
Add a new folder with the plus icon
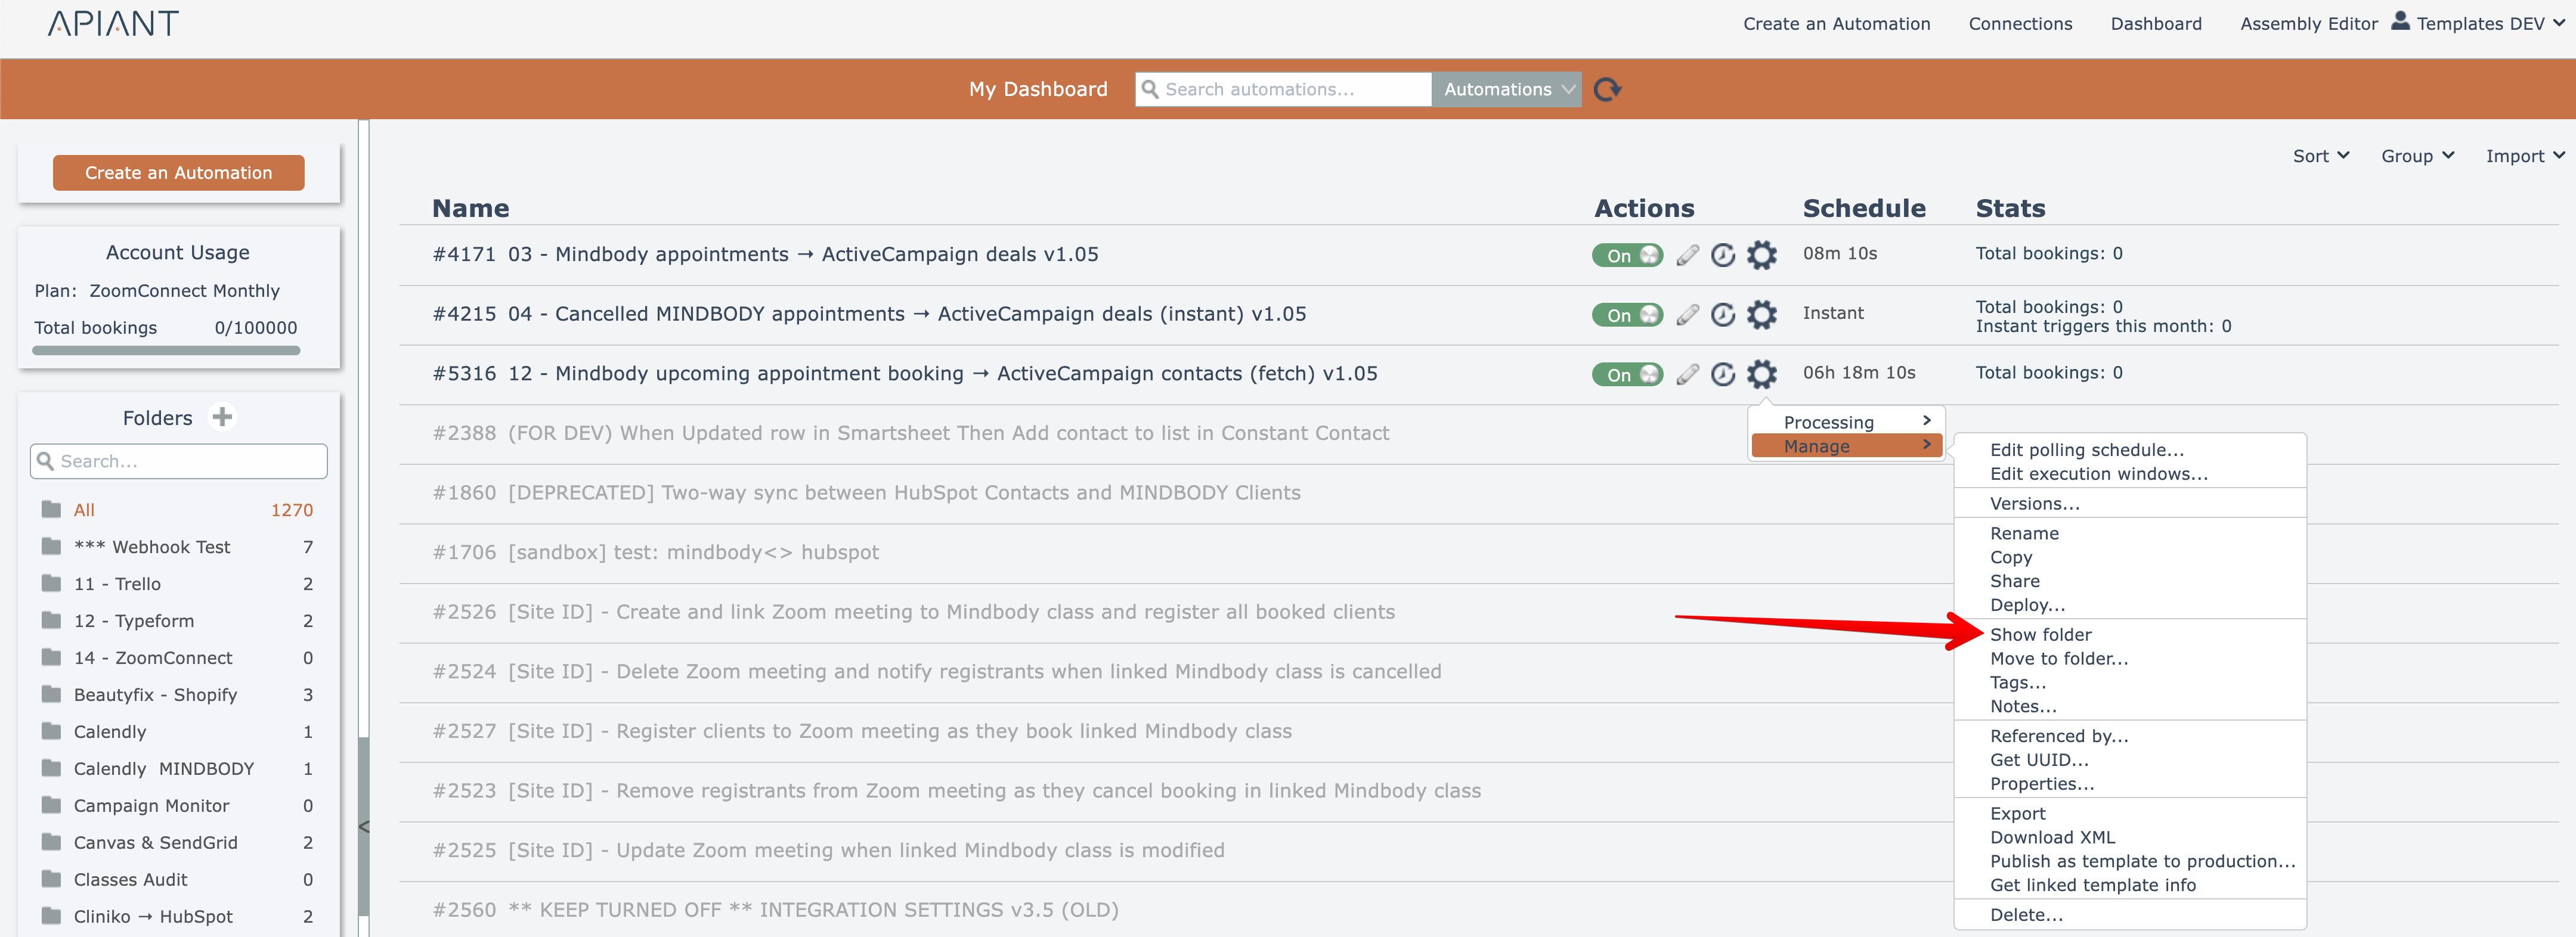(222, 417)
